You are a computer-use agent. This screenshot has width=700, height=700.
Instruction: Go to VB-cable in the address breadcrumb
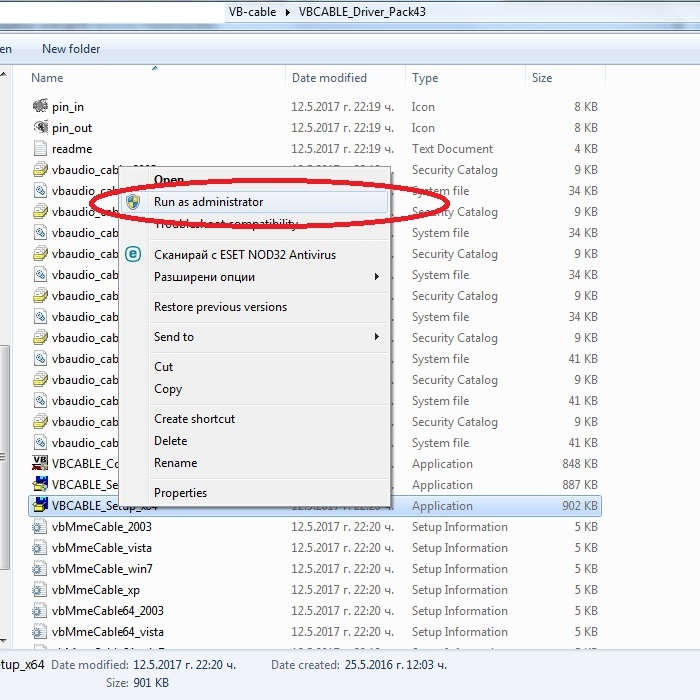coord(252,12)
